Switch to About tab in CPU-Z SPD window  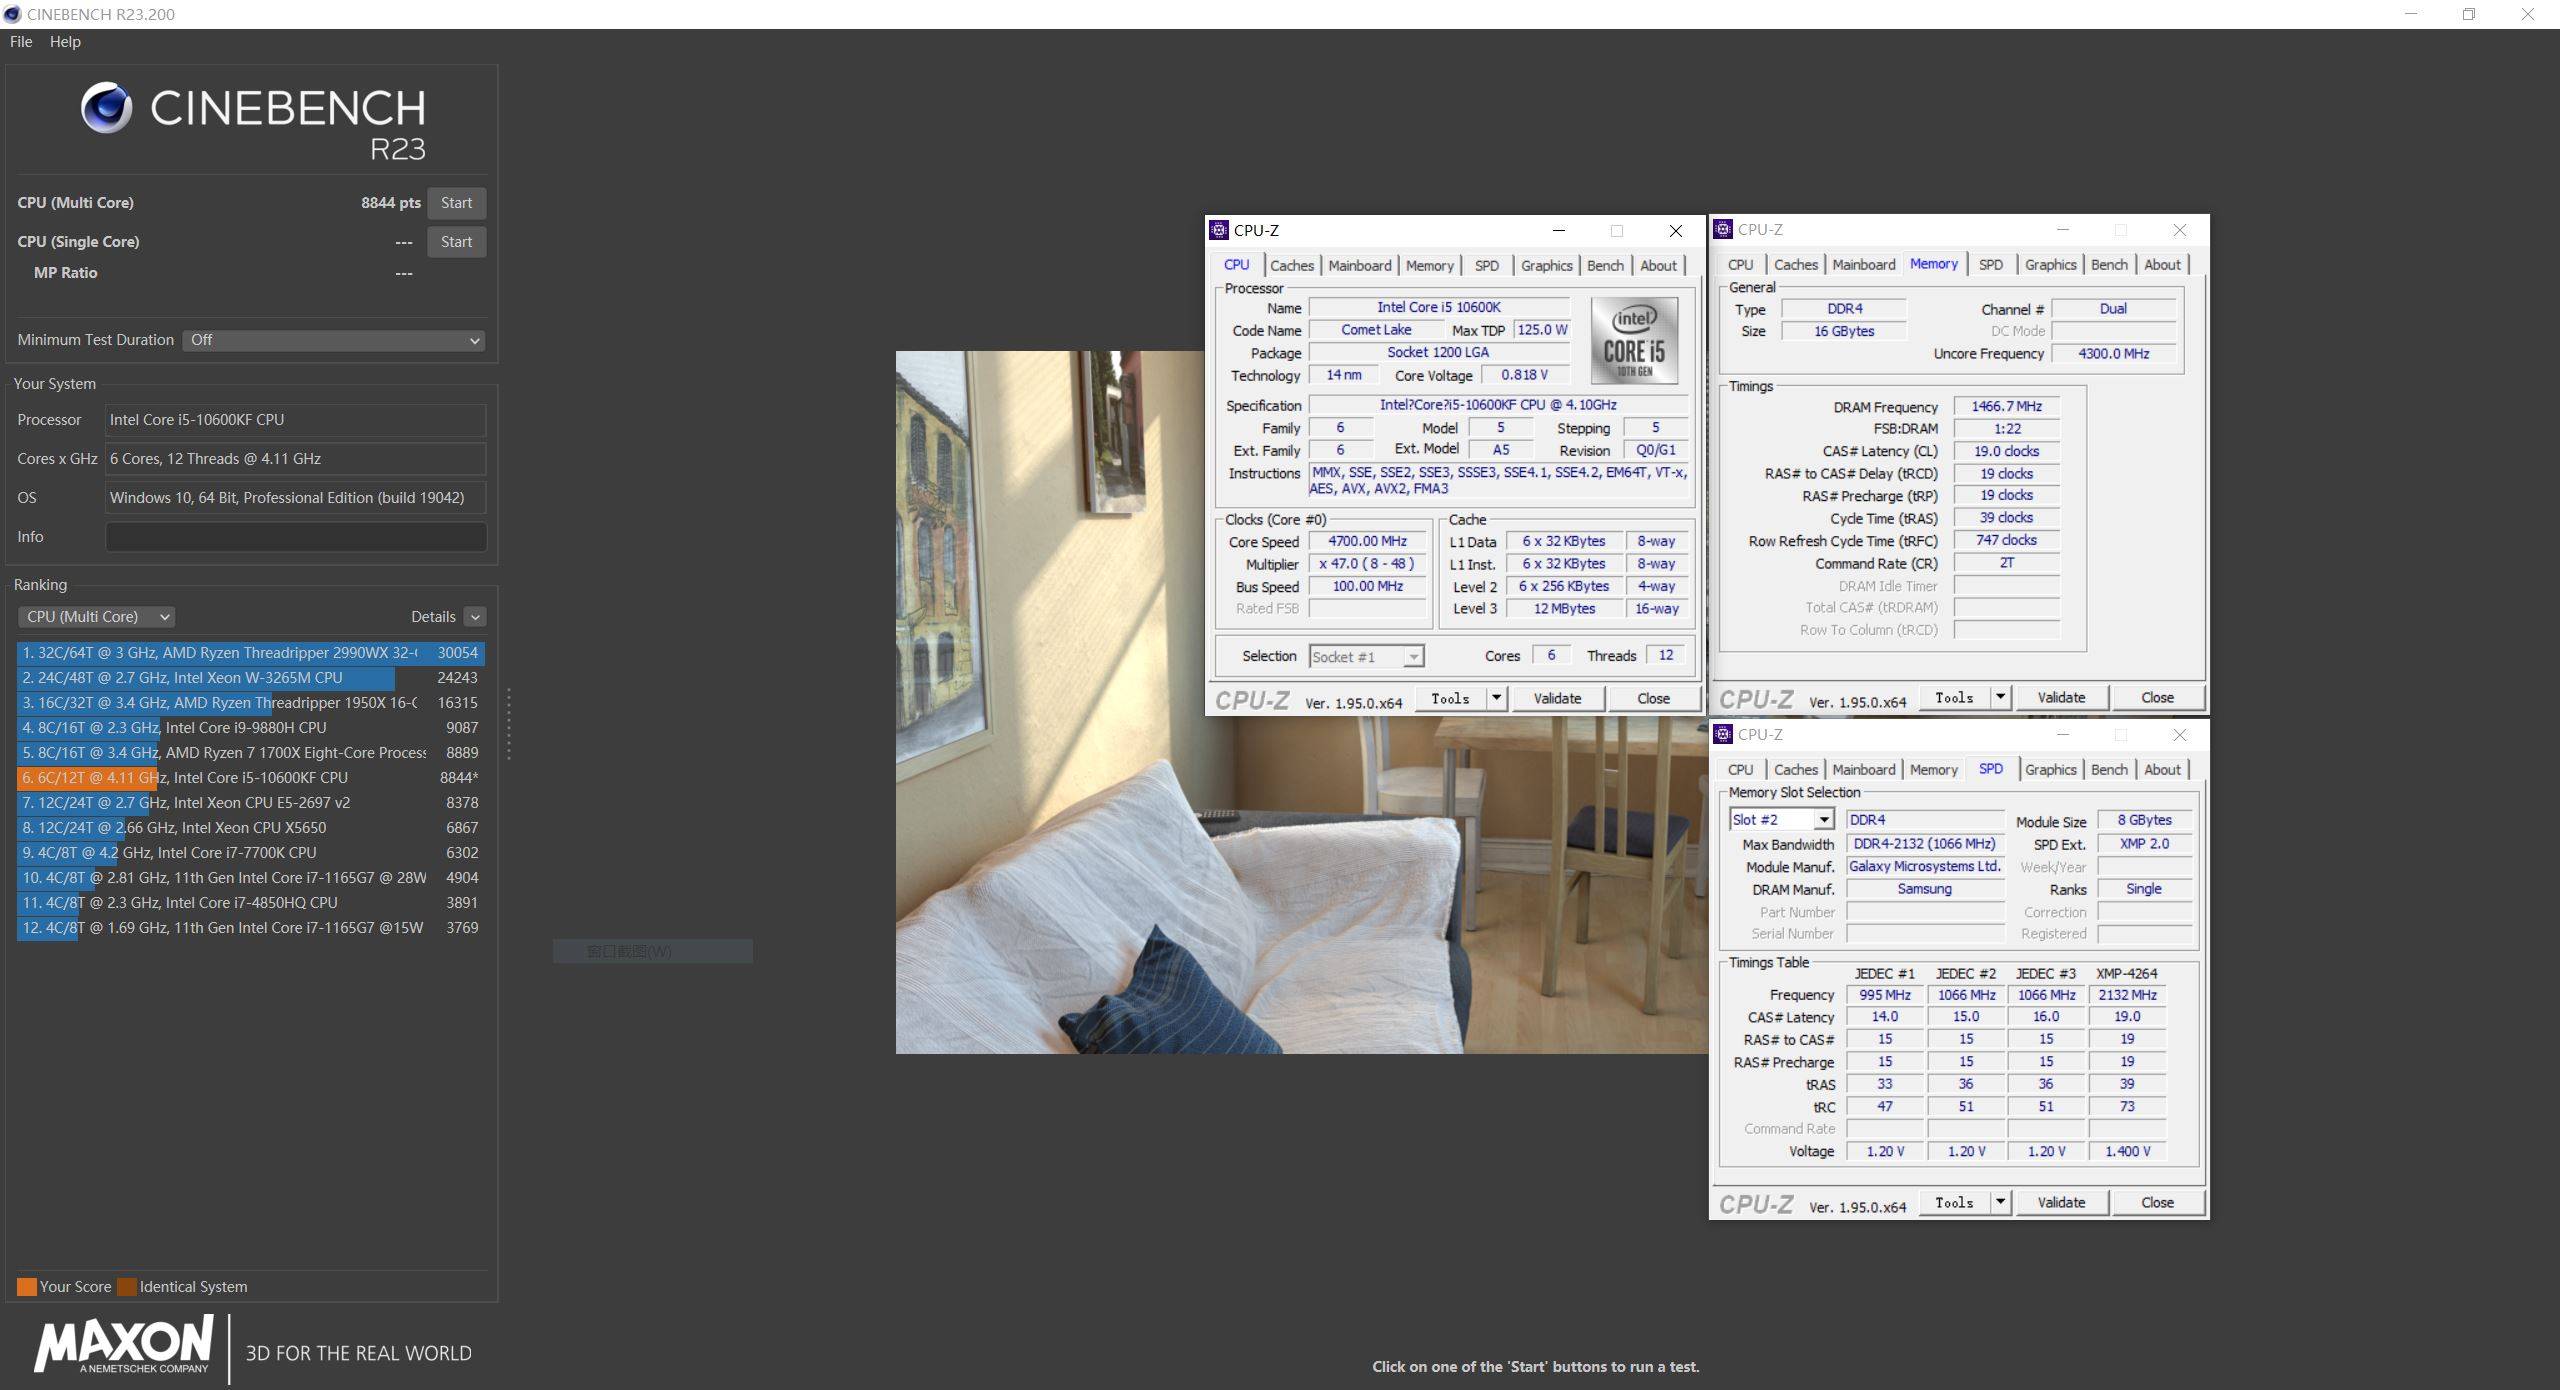(x=2162, y=769)
